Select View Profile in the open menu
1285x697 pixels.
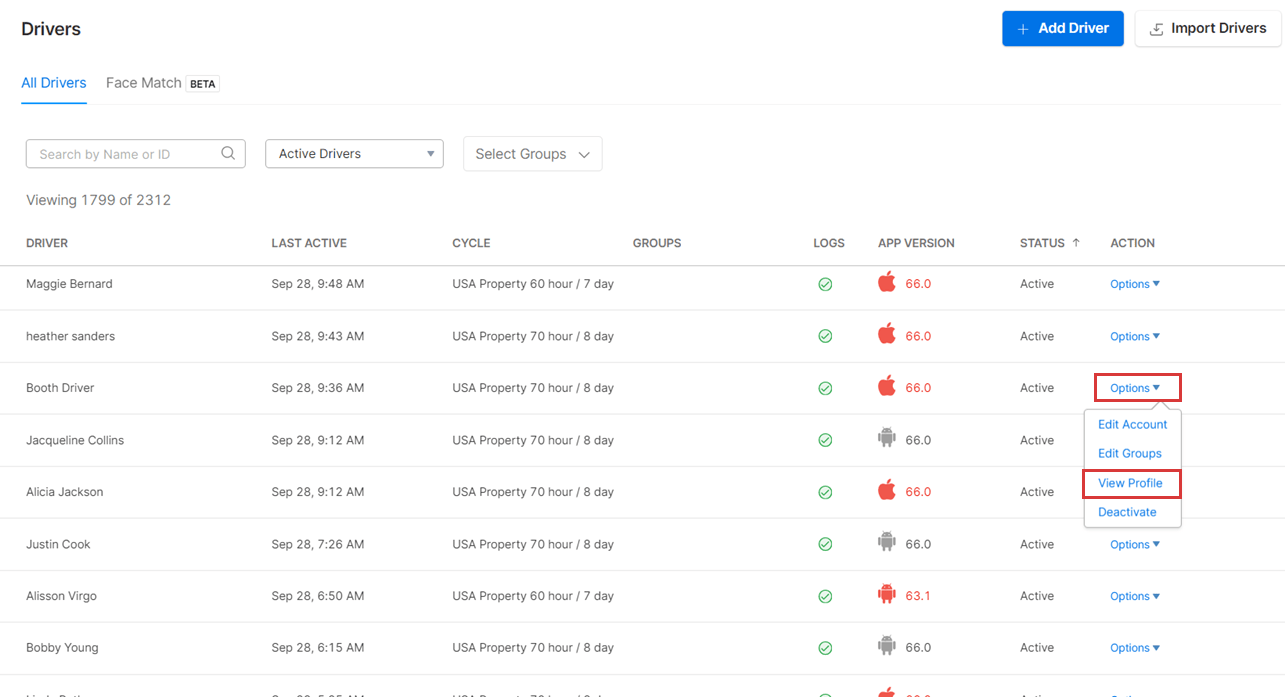click(1131, 483)
